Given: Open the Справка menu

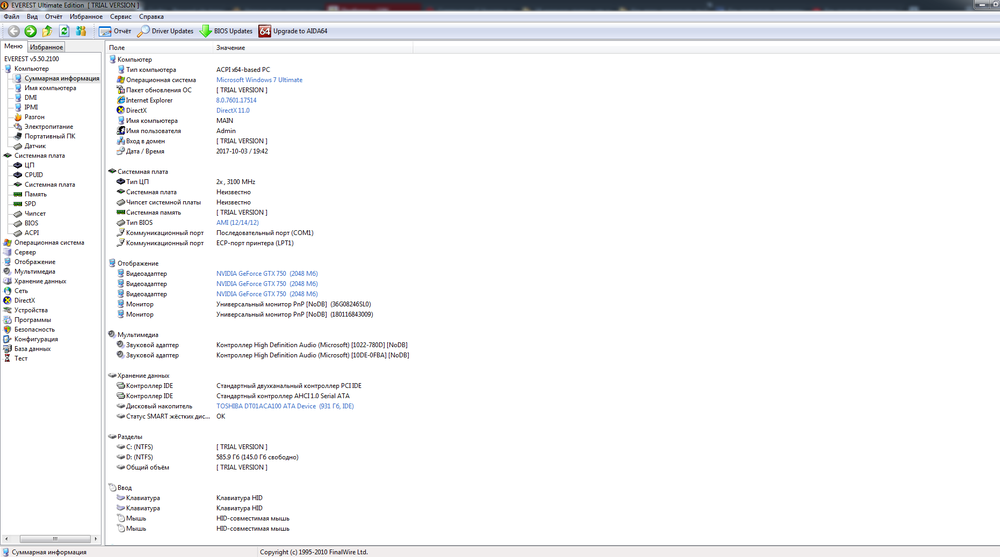Looking at the screenshot, I should [x=151, y=17].
